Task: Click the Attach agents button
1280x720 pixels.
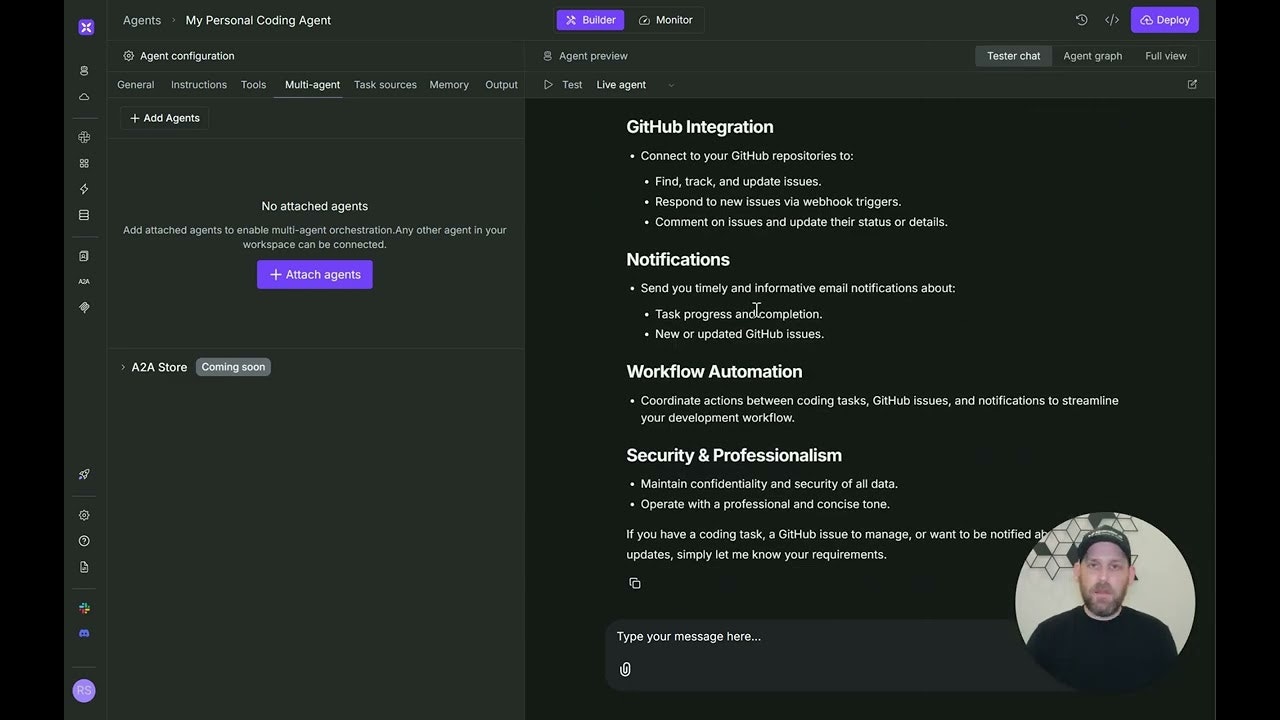Action: tap(314, 275)
